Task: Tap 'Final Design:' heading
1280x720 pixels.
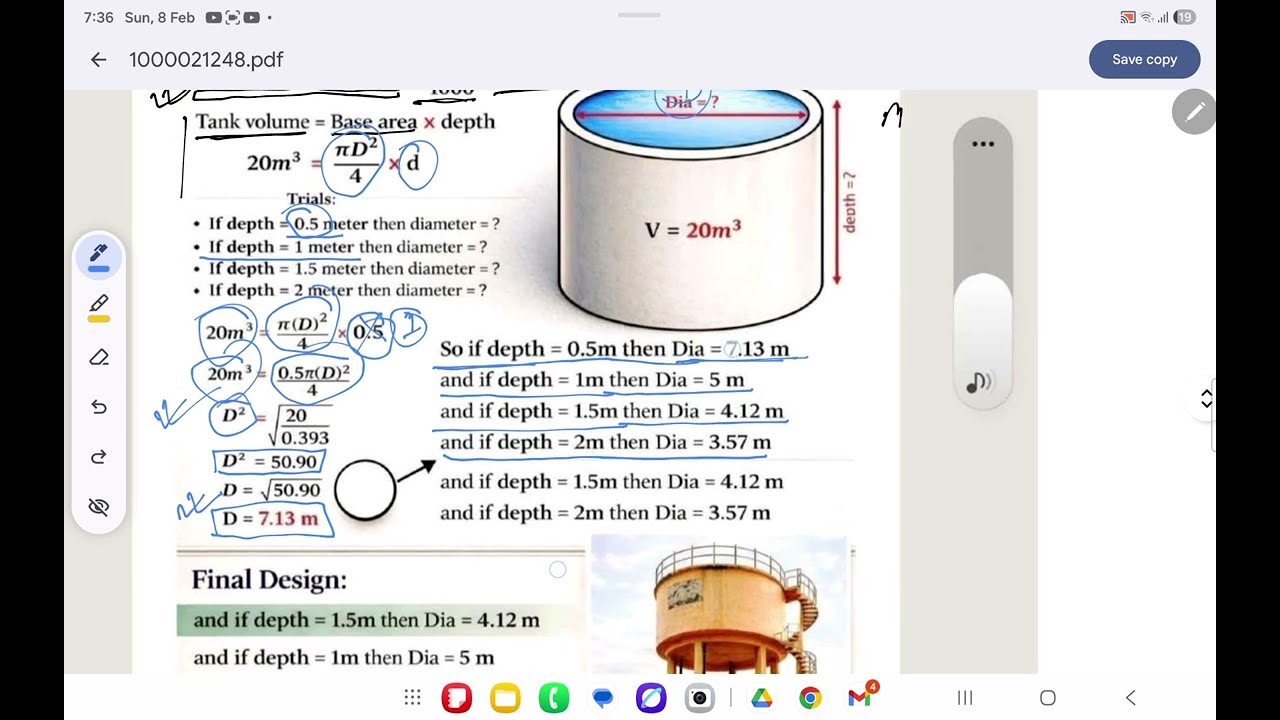Action: [x=269, y=580]
